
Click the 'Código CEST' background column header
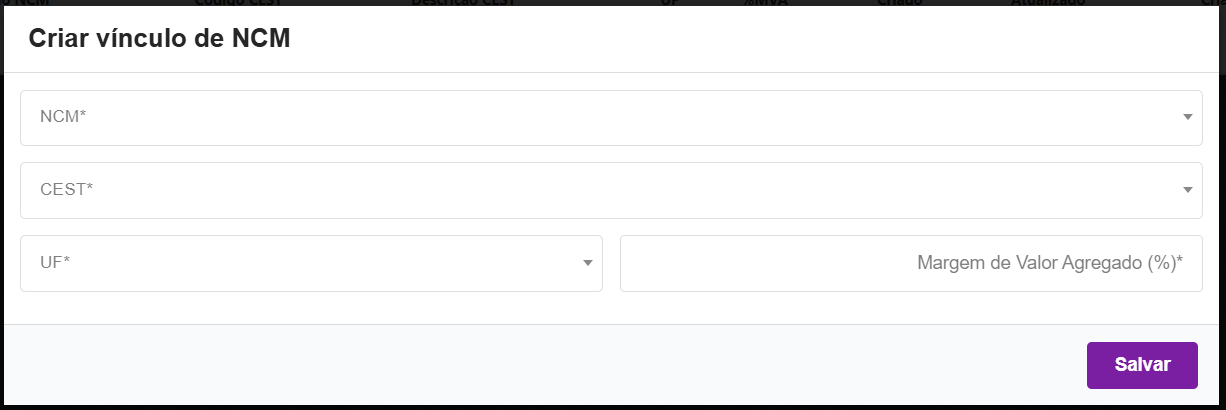point(235,3)
